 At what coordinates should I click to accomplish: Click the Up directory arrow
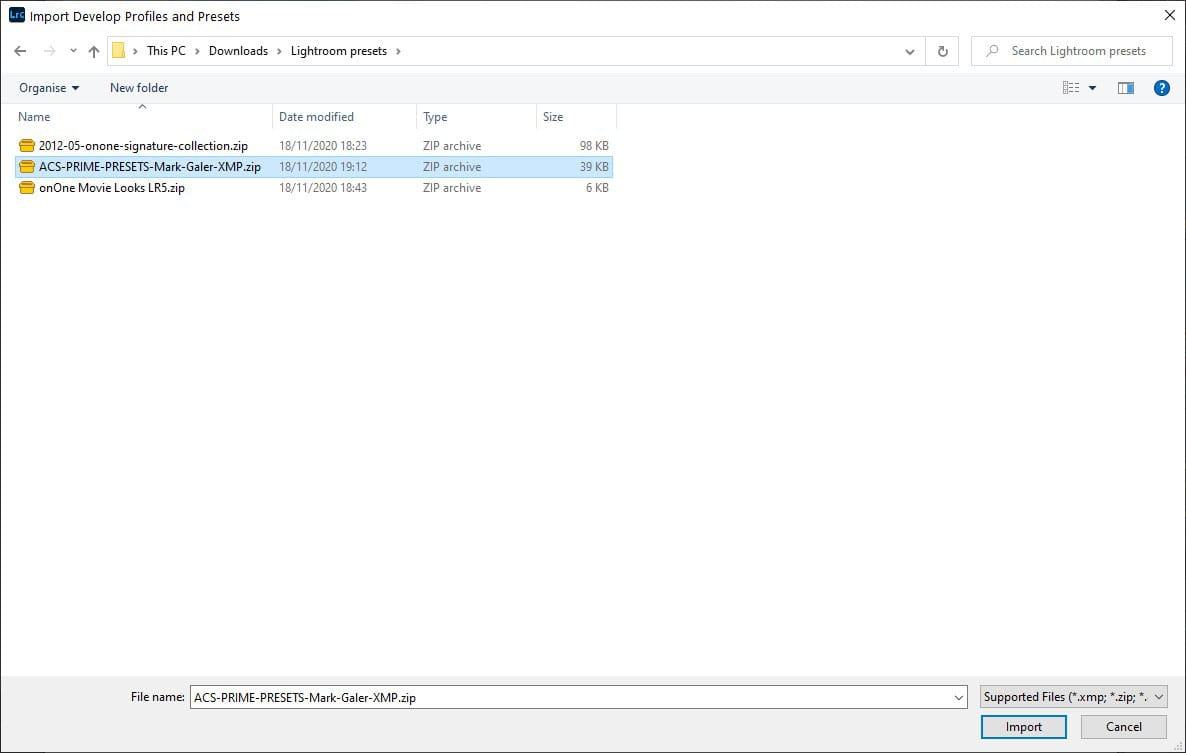tap(94, 51)
